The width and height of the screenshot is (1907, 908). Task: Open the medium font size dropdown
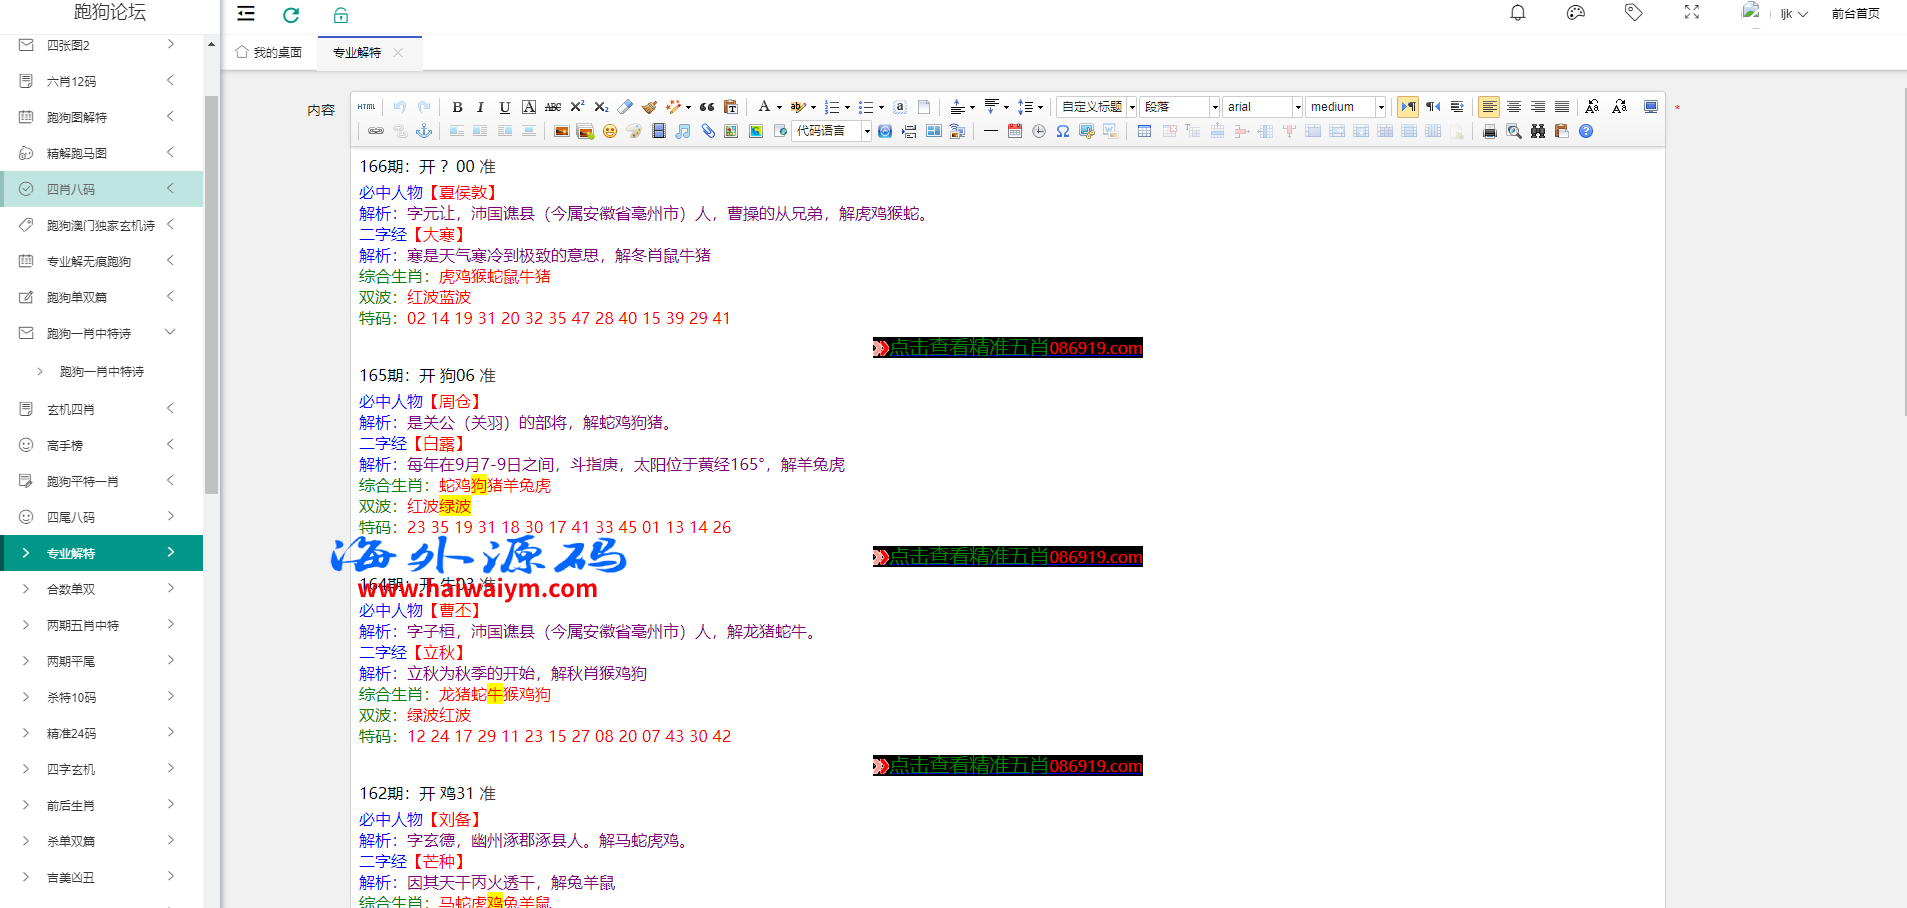point(1346,107)
